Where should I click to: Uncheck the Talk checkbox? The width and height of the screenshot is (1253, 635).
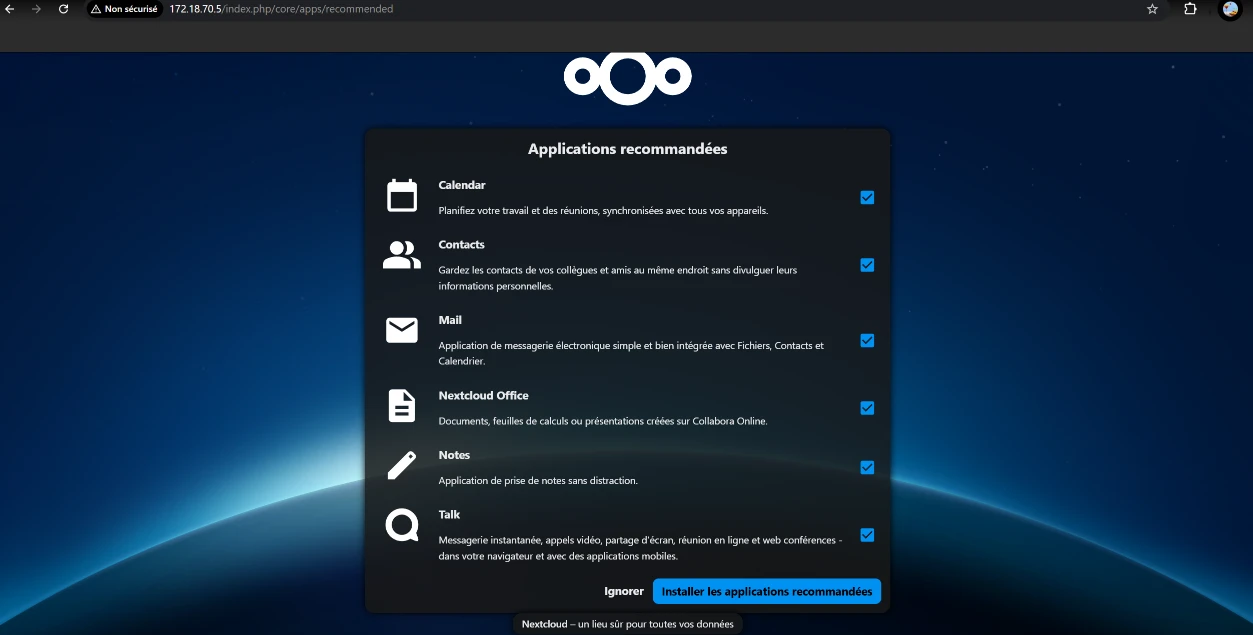click(x=867, y=535)
